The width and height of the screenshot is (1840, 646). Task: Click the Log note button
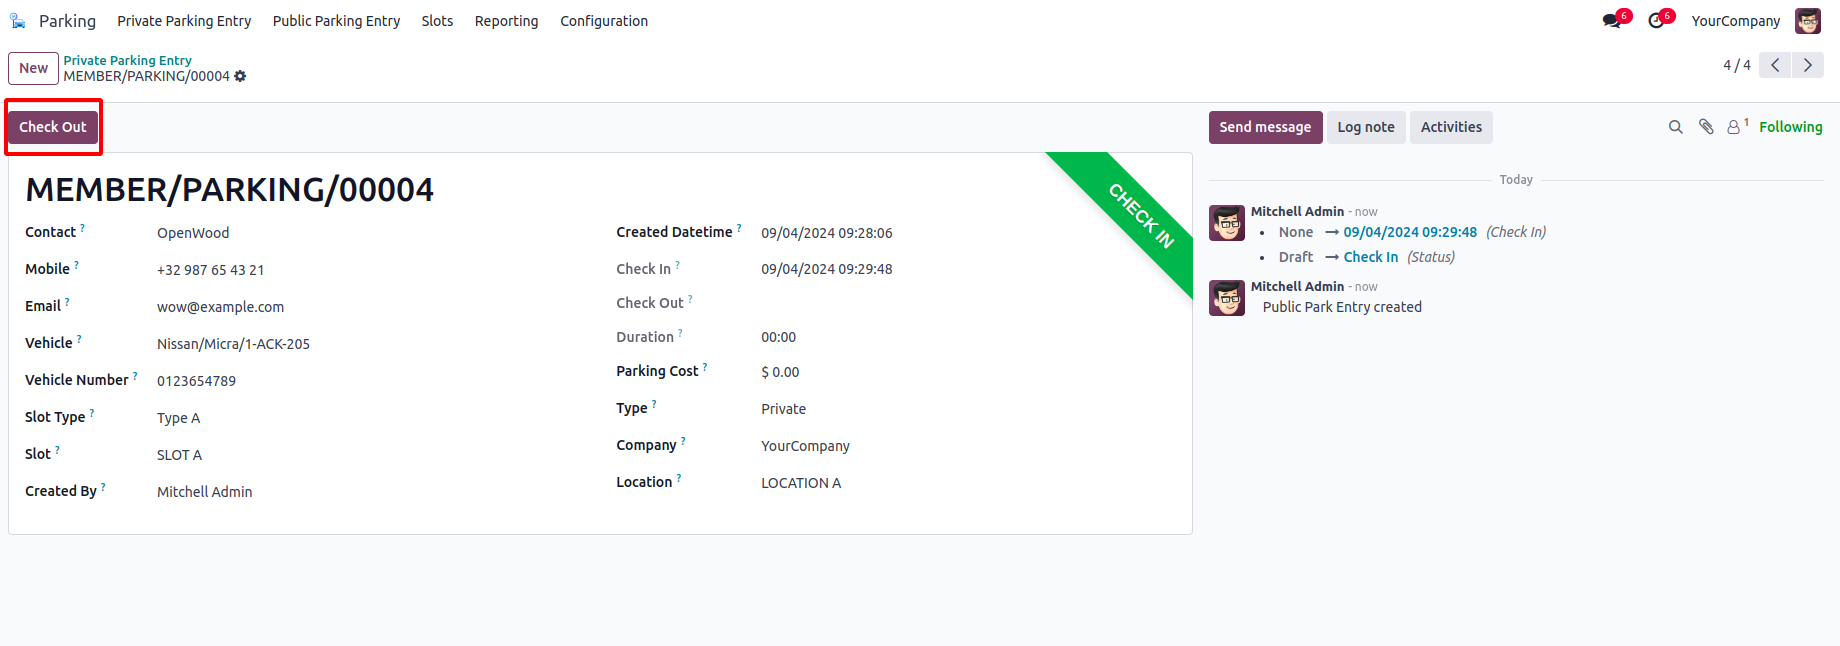(1366, 127)
